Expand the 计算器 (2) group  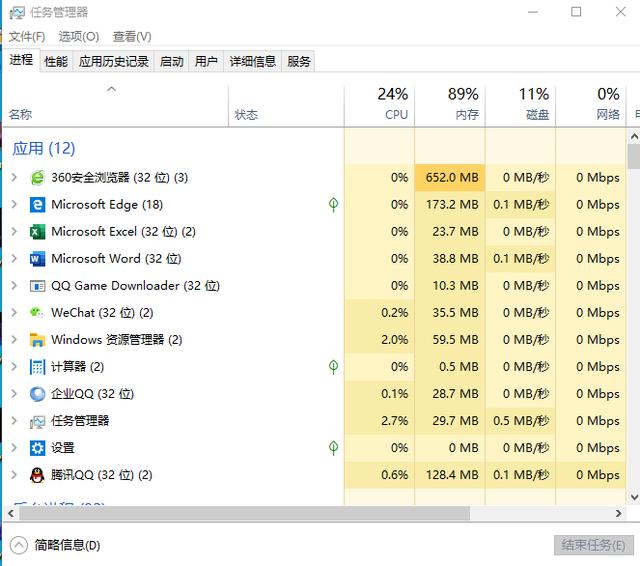(x=14, y=366)
